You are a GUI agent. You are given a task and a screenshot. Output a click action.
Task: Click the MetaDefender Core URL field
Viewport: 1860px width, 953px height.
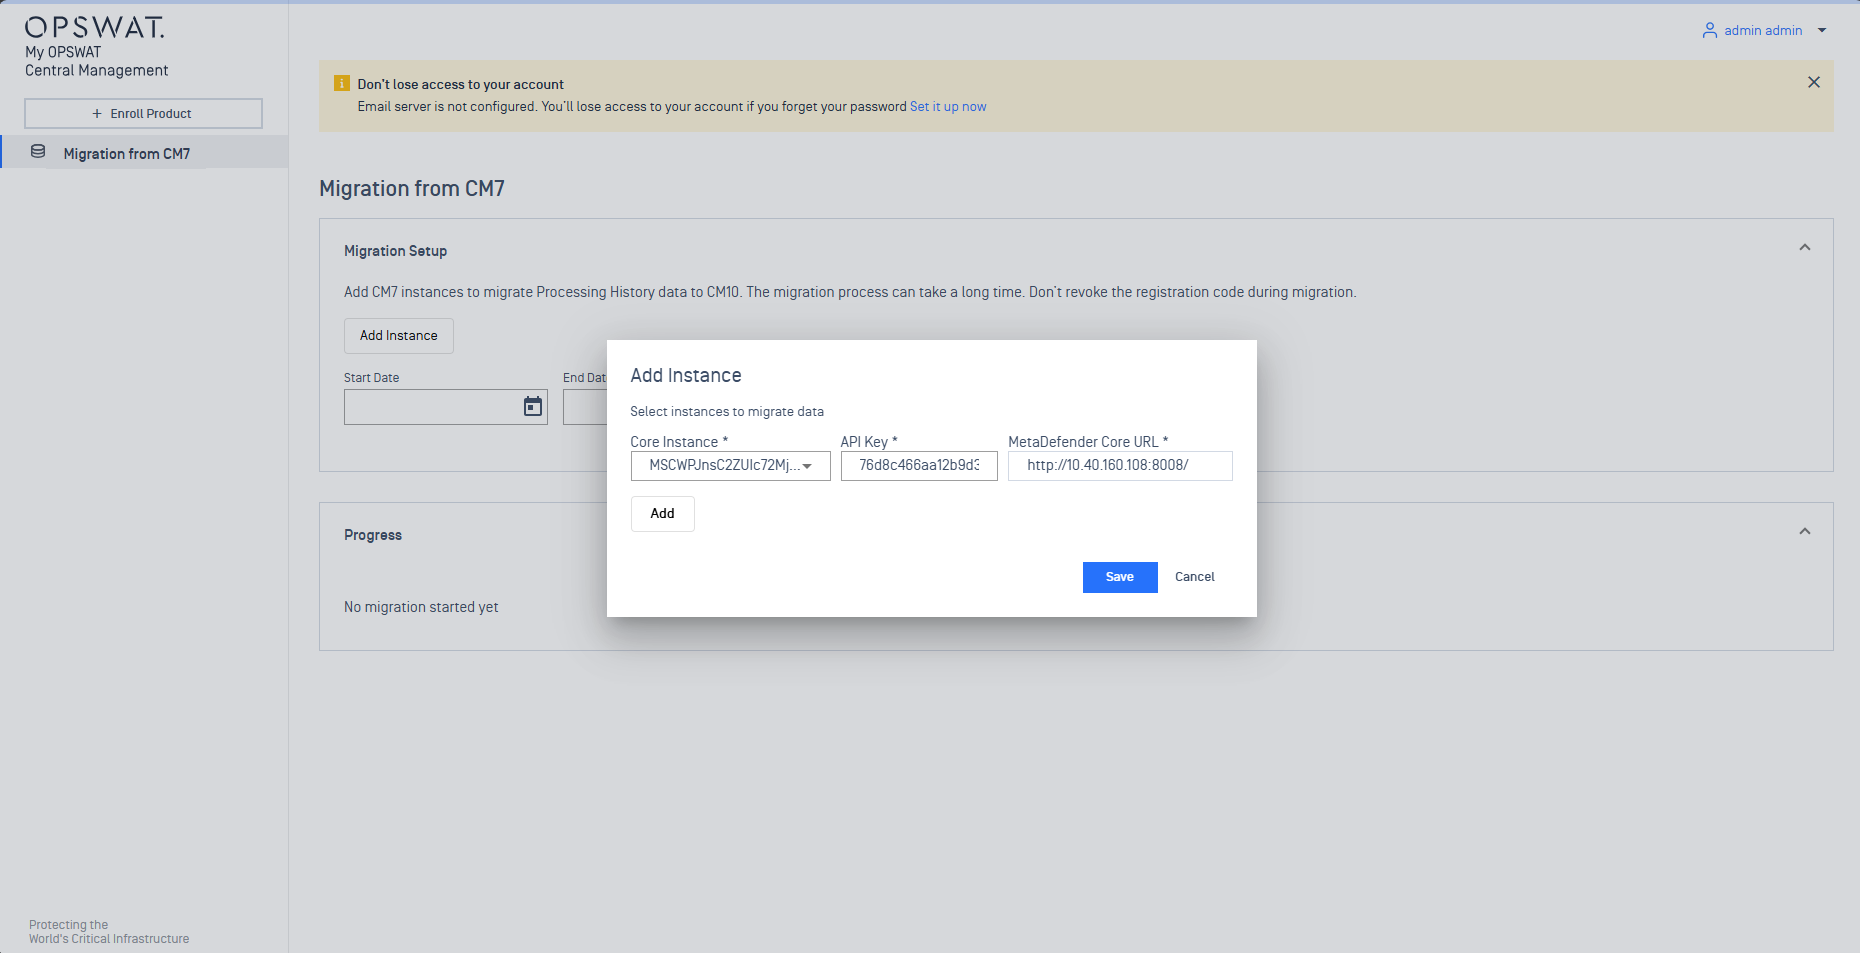pos(1119,466)
